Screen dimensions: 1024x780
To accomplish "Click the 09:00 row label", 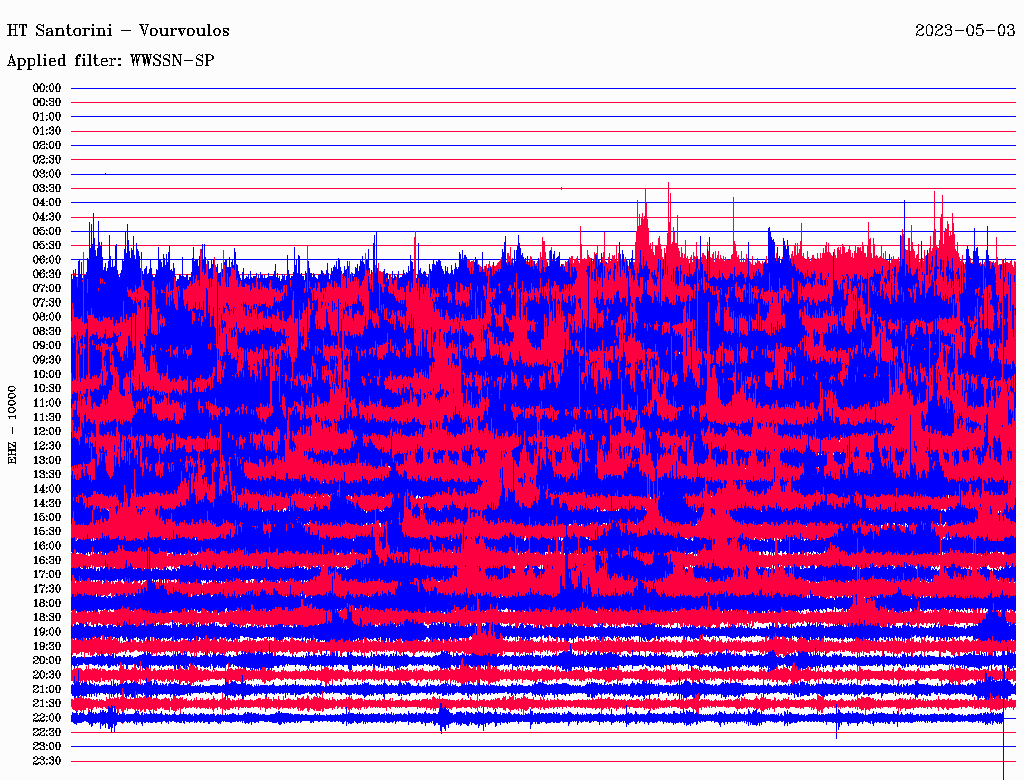I will point(47,345).
